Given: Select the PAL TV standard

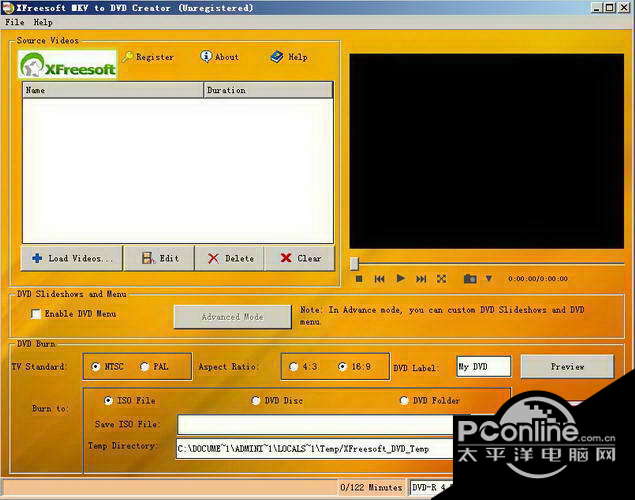Looking at the screenshot, I should click(x=144, y=367).
